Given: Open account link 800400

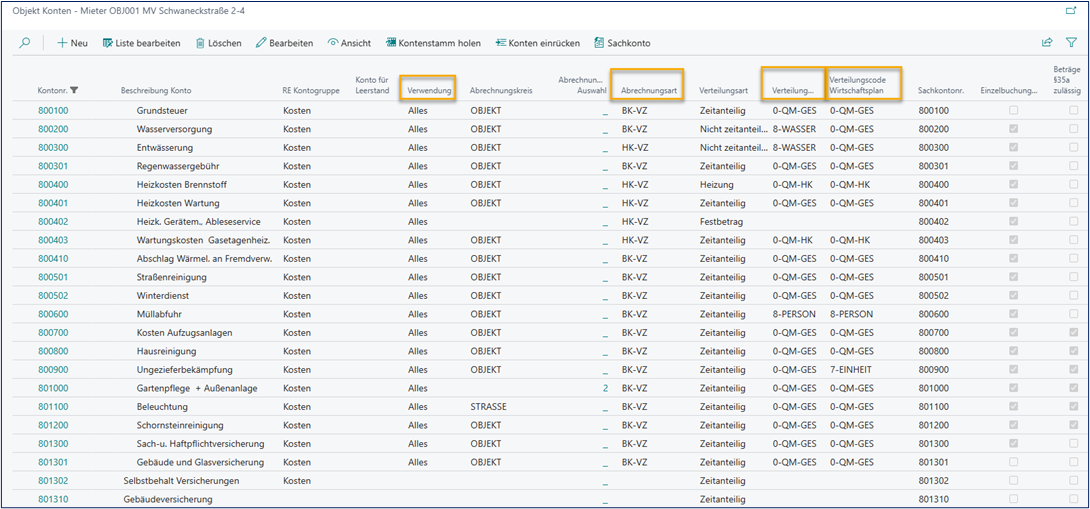Looking at the screenshot, I should pyautogui.click(x=53, y=184).
